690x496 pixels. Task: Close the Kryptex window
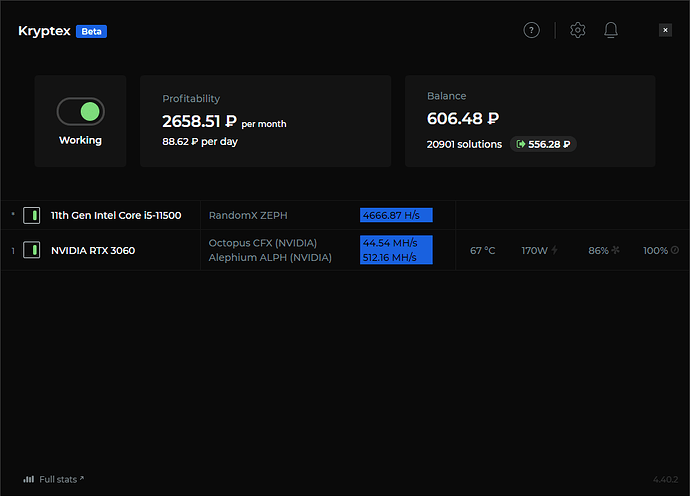(x=665, y=30)
